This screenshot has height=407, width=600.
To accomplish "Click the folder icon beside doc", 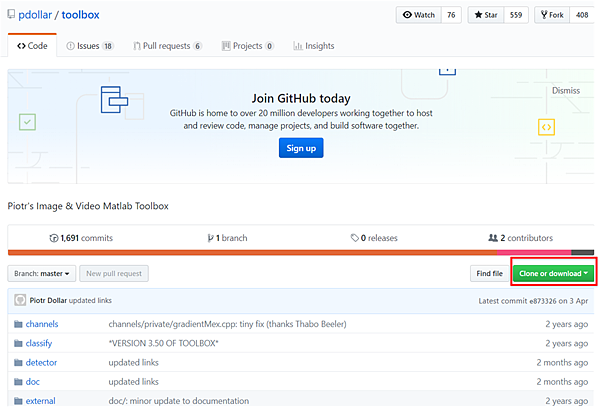I will 17,381.
